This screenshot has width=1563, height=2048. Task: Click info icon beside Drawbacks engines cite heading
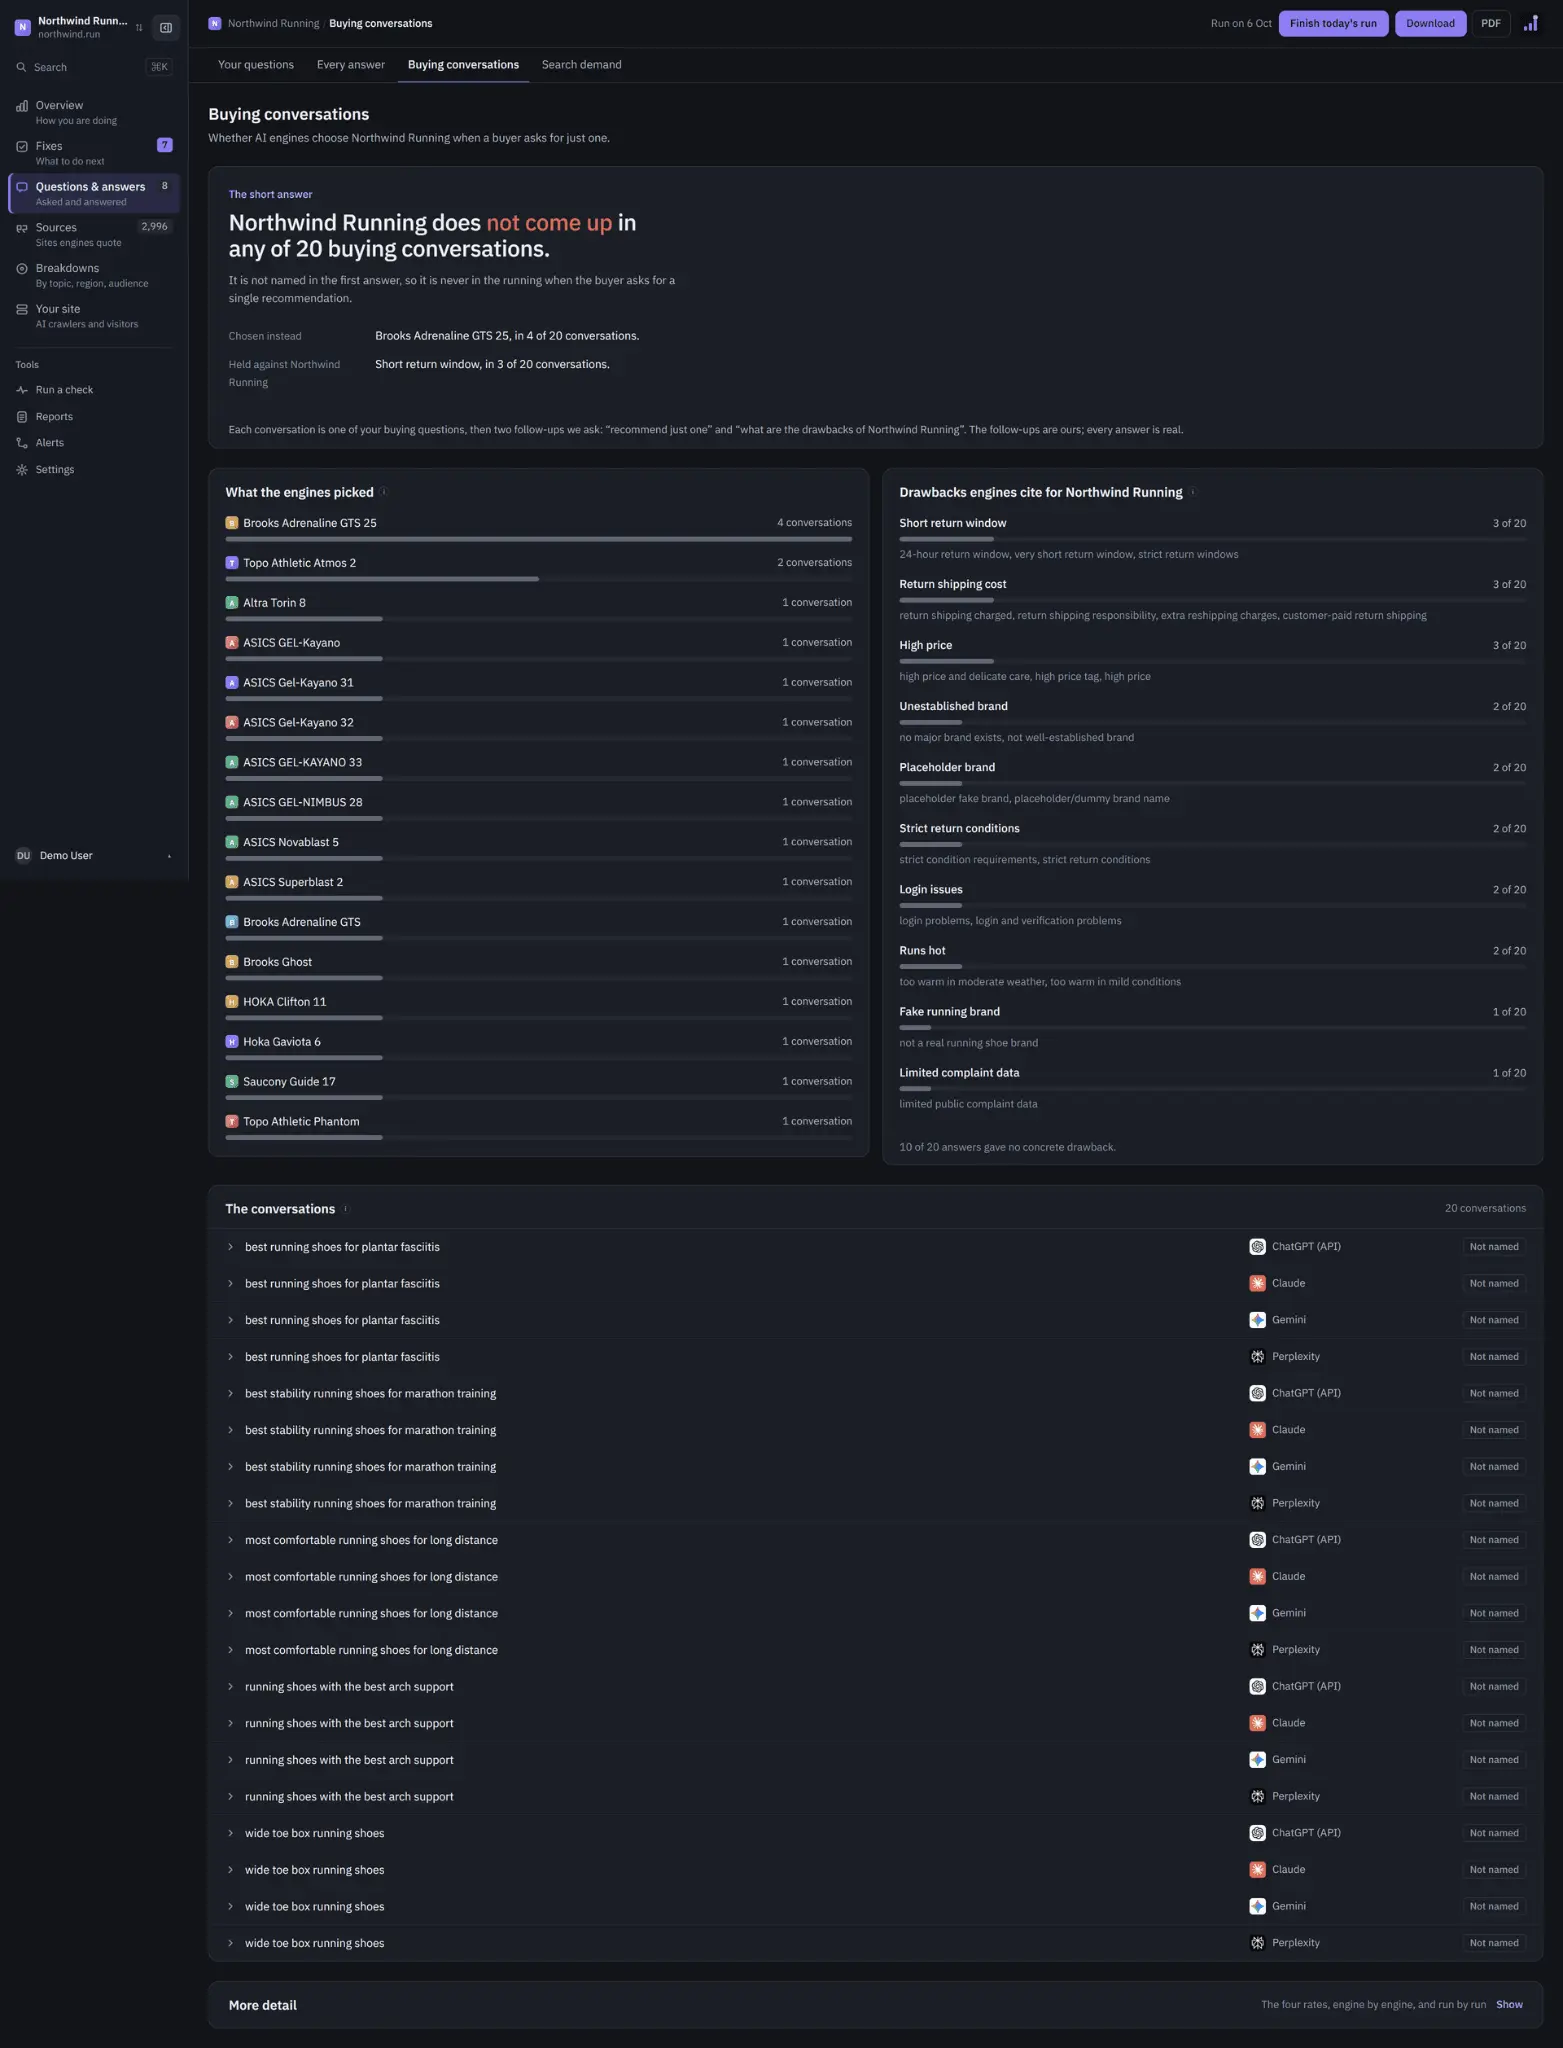click(x=1193, y=492)
